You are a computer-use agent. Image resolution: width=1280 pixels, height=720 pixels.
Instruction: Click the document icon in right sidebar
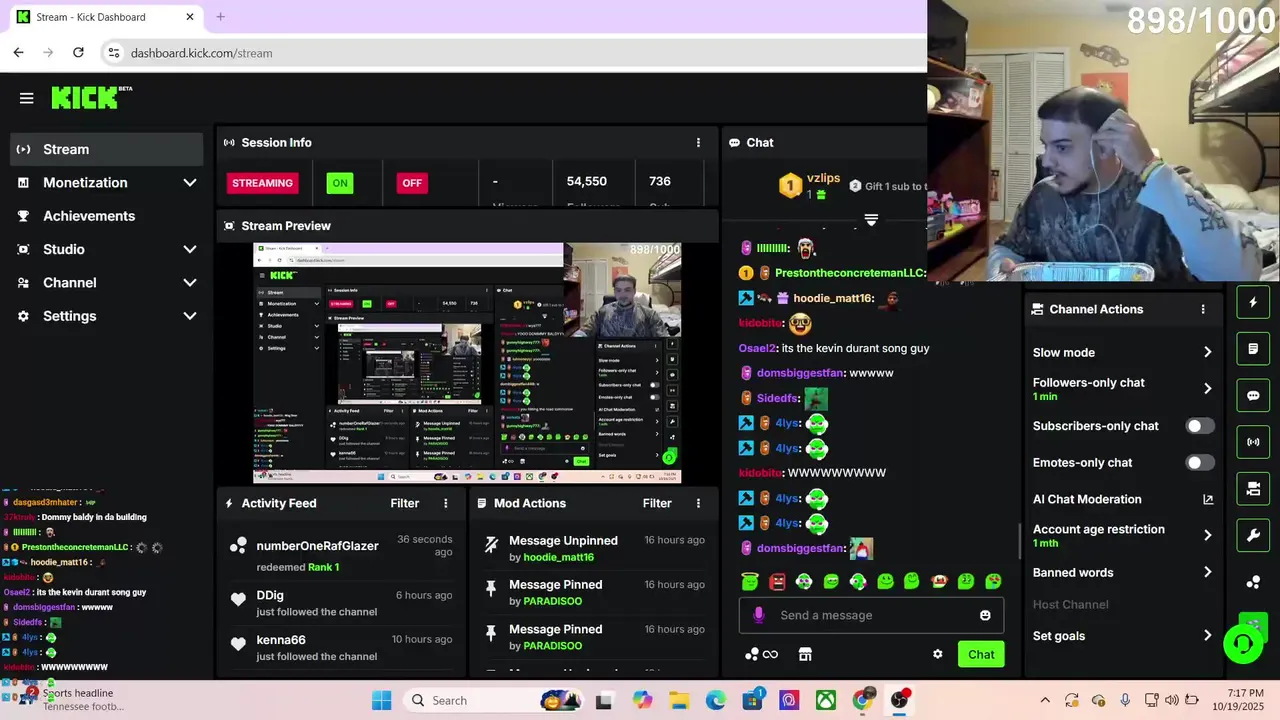click(x=1253, y=349)
